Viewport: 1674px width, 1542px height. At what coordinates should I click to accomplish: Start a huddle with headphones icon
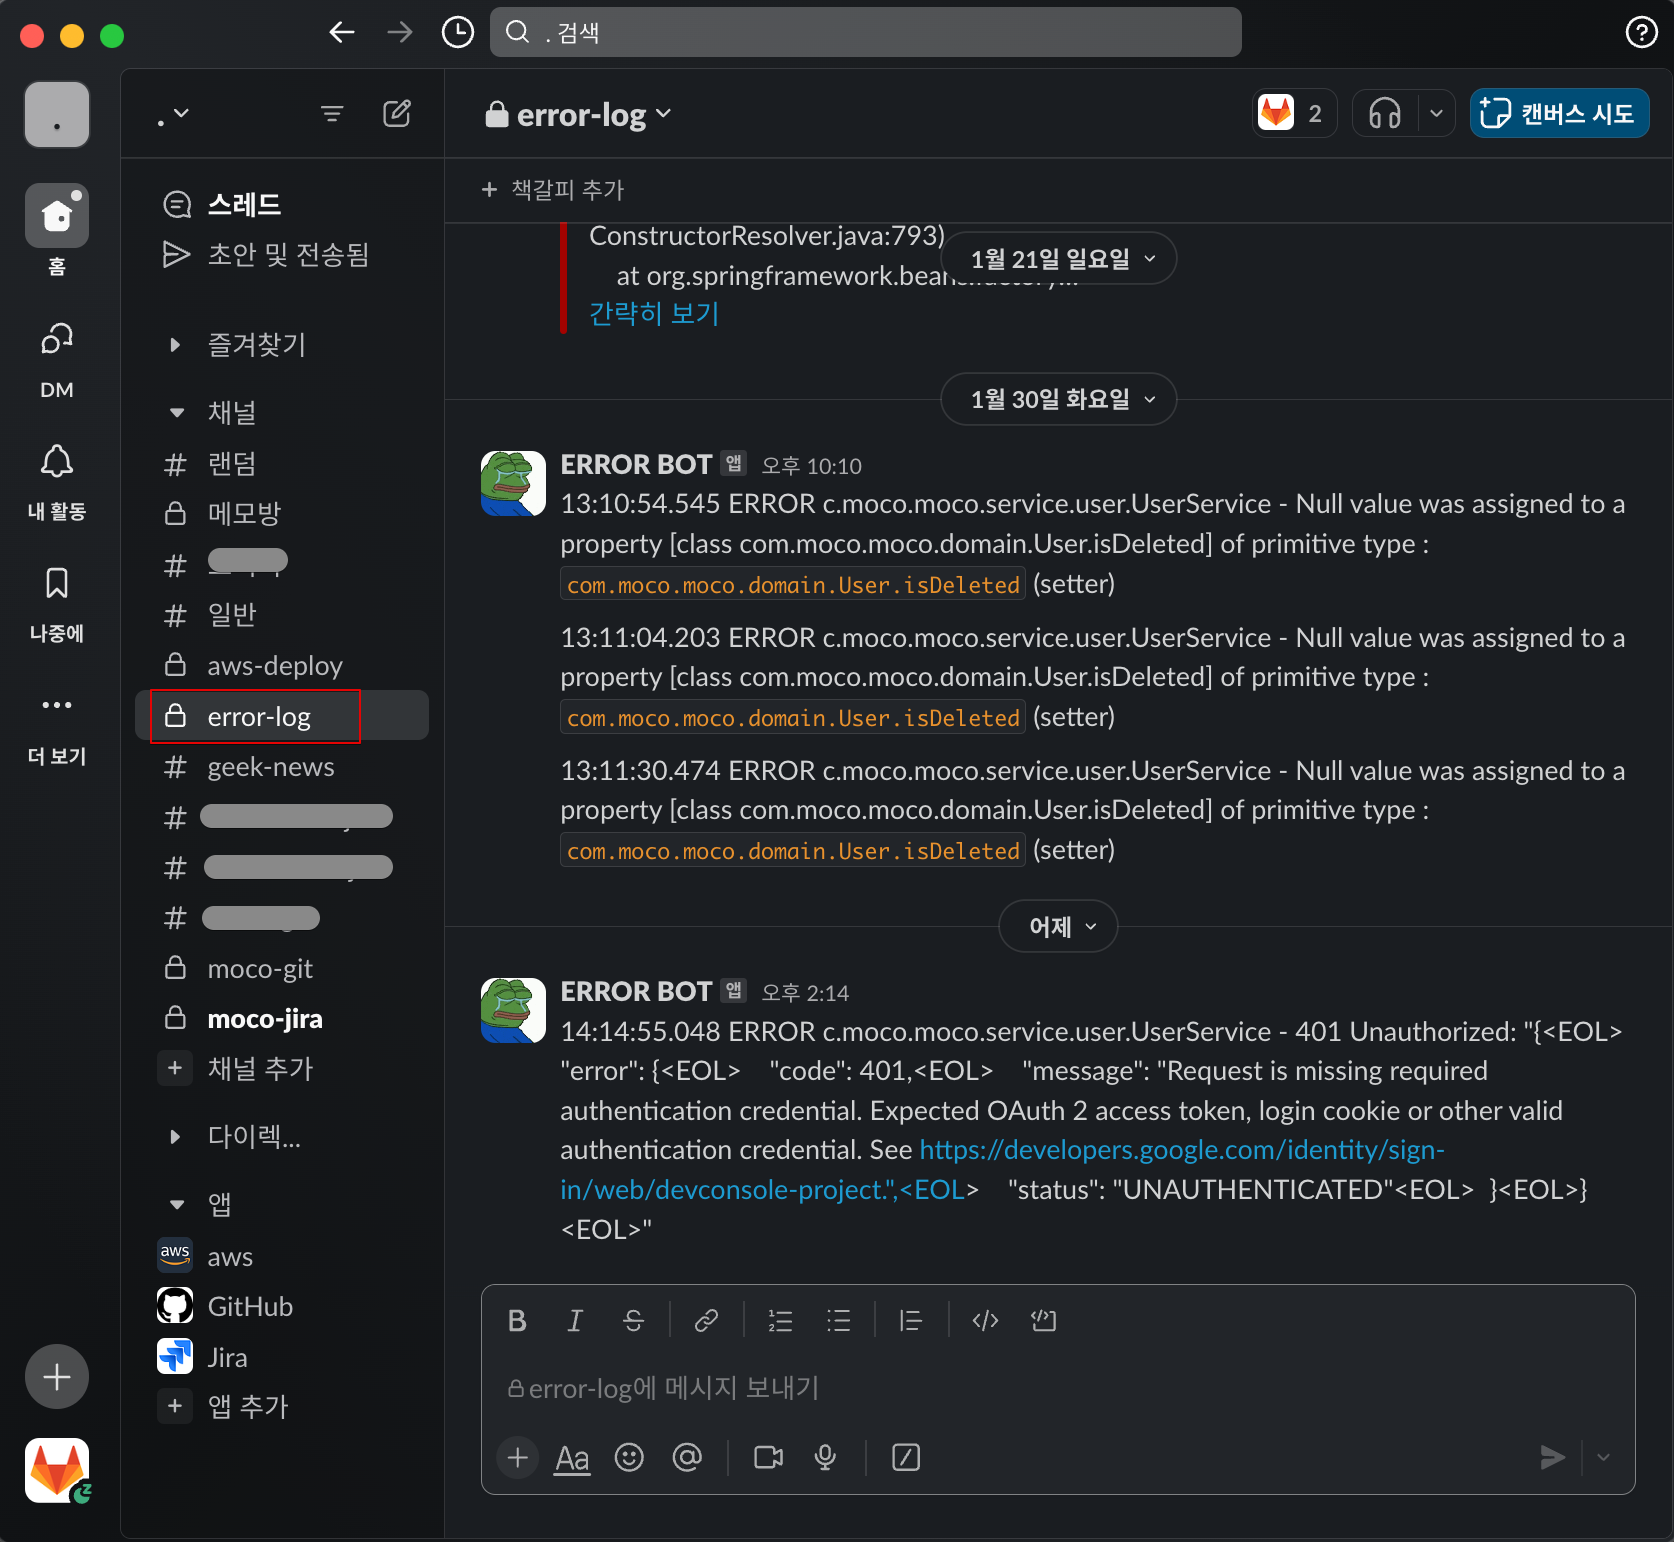pyautogui.click(x=1385, y=113)
